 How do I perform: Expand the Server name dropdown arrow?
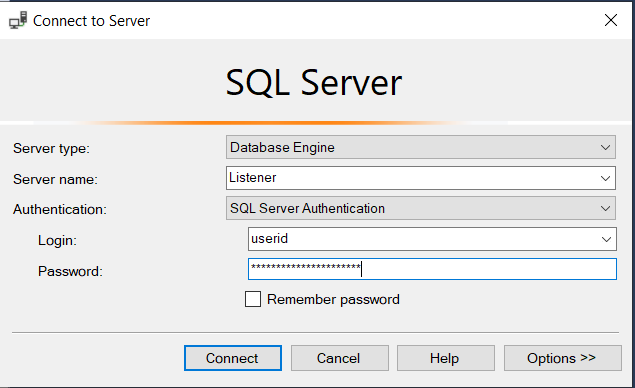coord(605,178)
